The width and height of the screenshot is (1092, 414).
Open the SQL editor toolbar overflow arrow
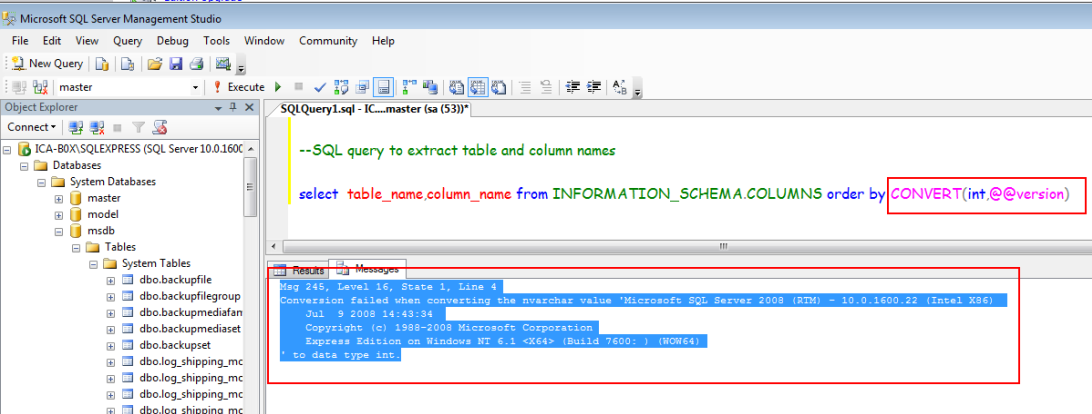638,91
